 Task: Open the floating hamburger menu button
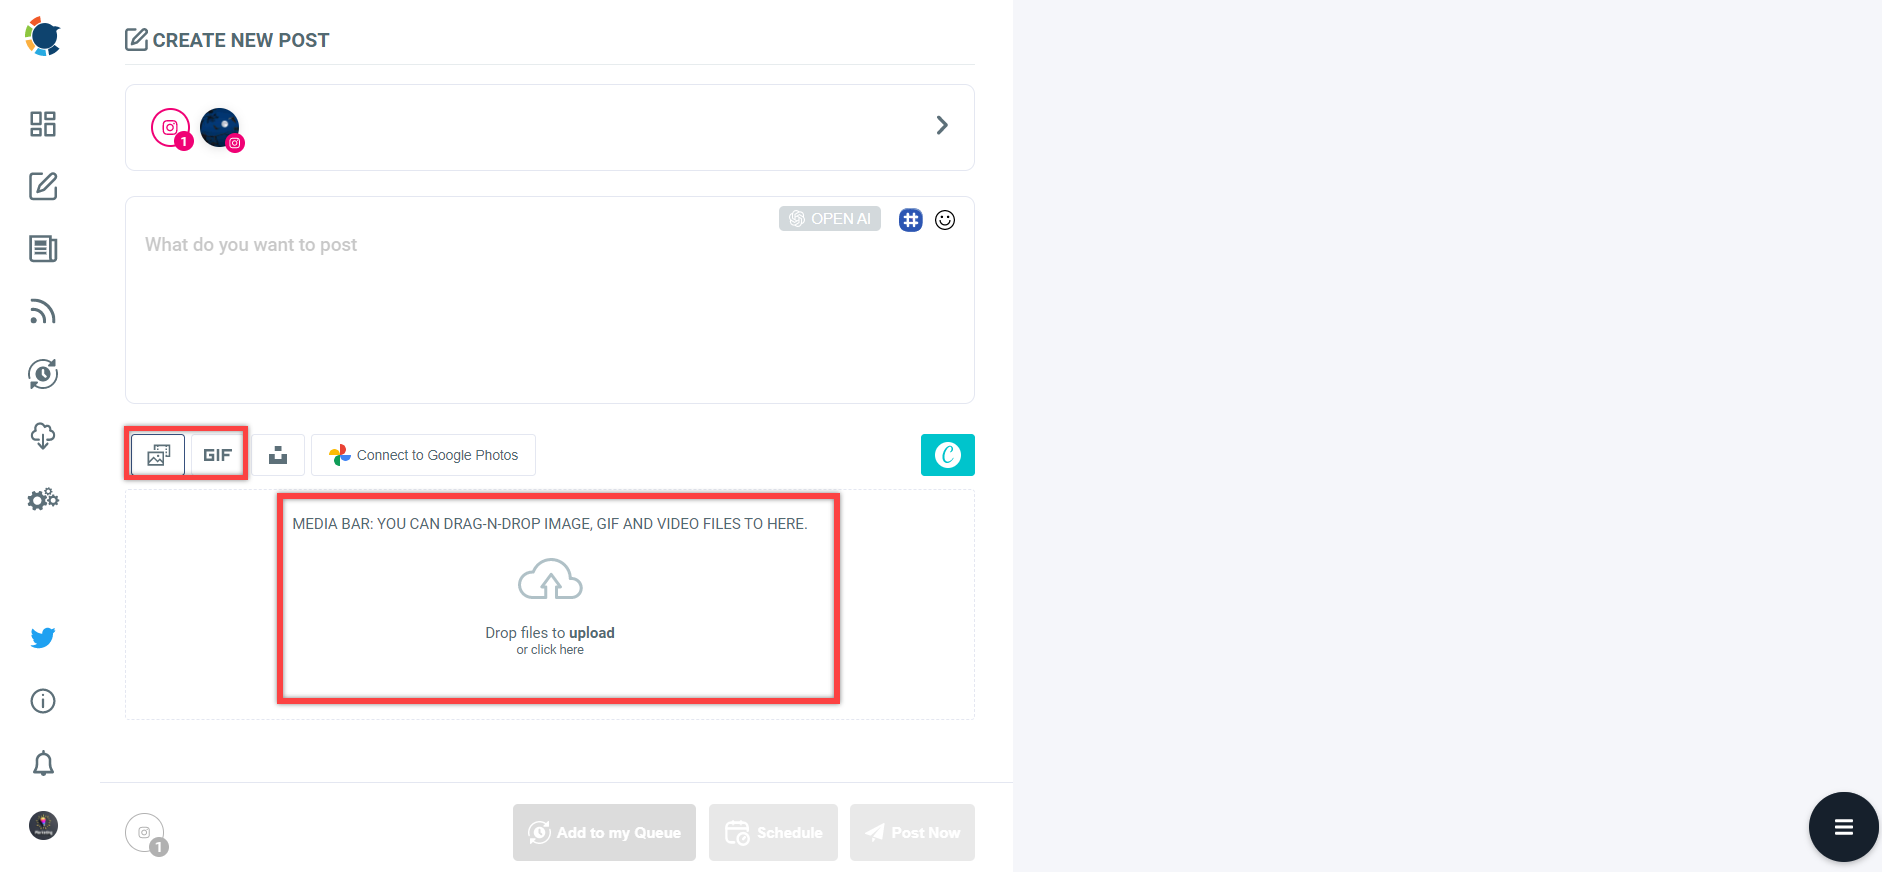tap(1843, 827)
